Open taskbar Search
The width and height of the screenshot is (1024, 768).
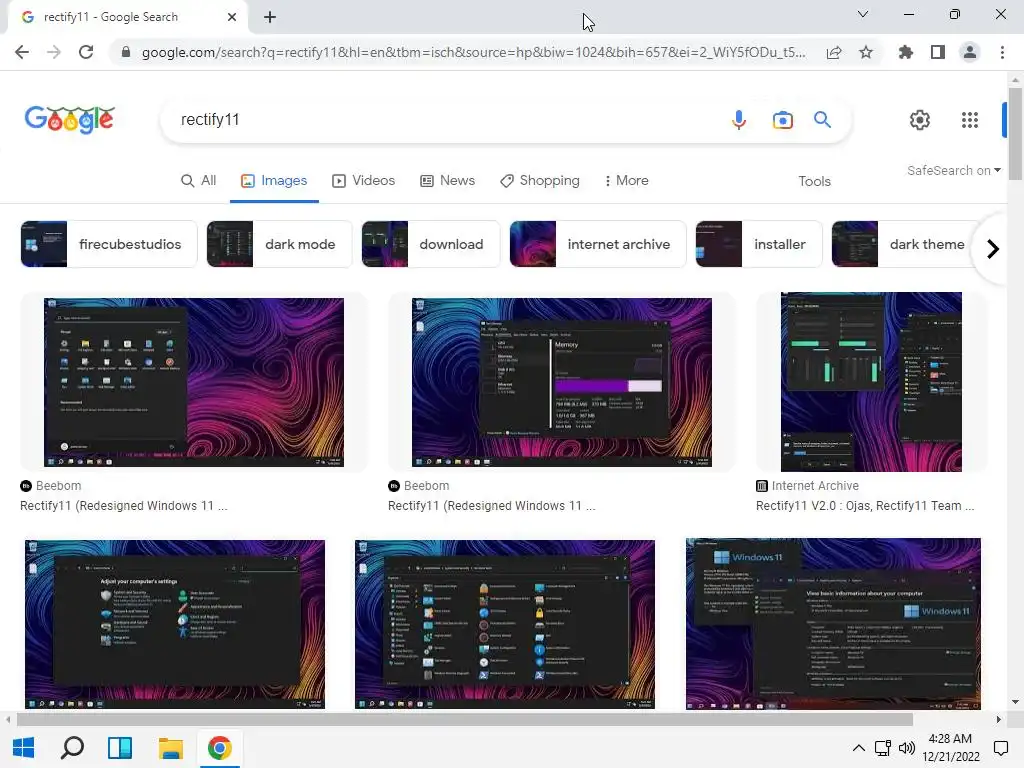click(72, 748)
